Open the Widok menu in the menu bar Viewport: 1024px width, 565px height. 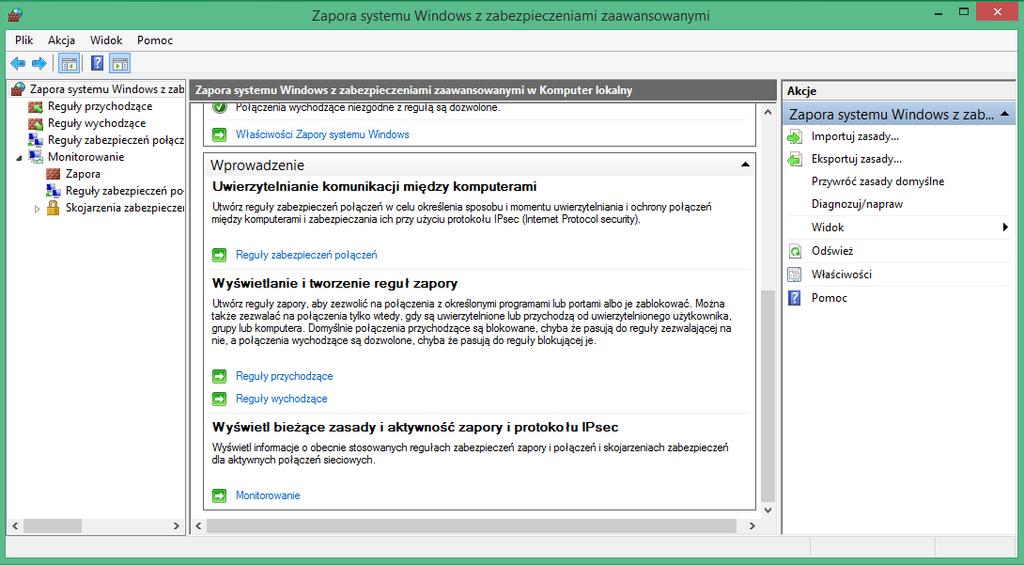(x=106, y=40)
